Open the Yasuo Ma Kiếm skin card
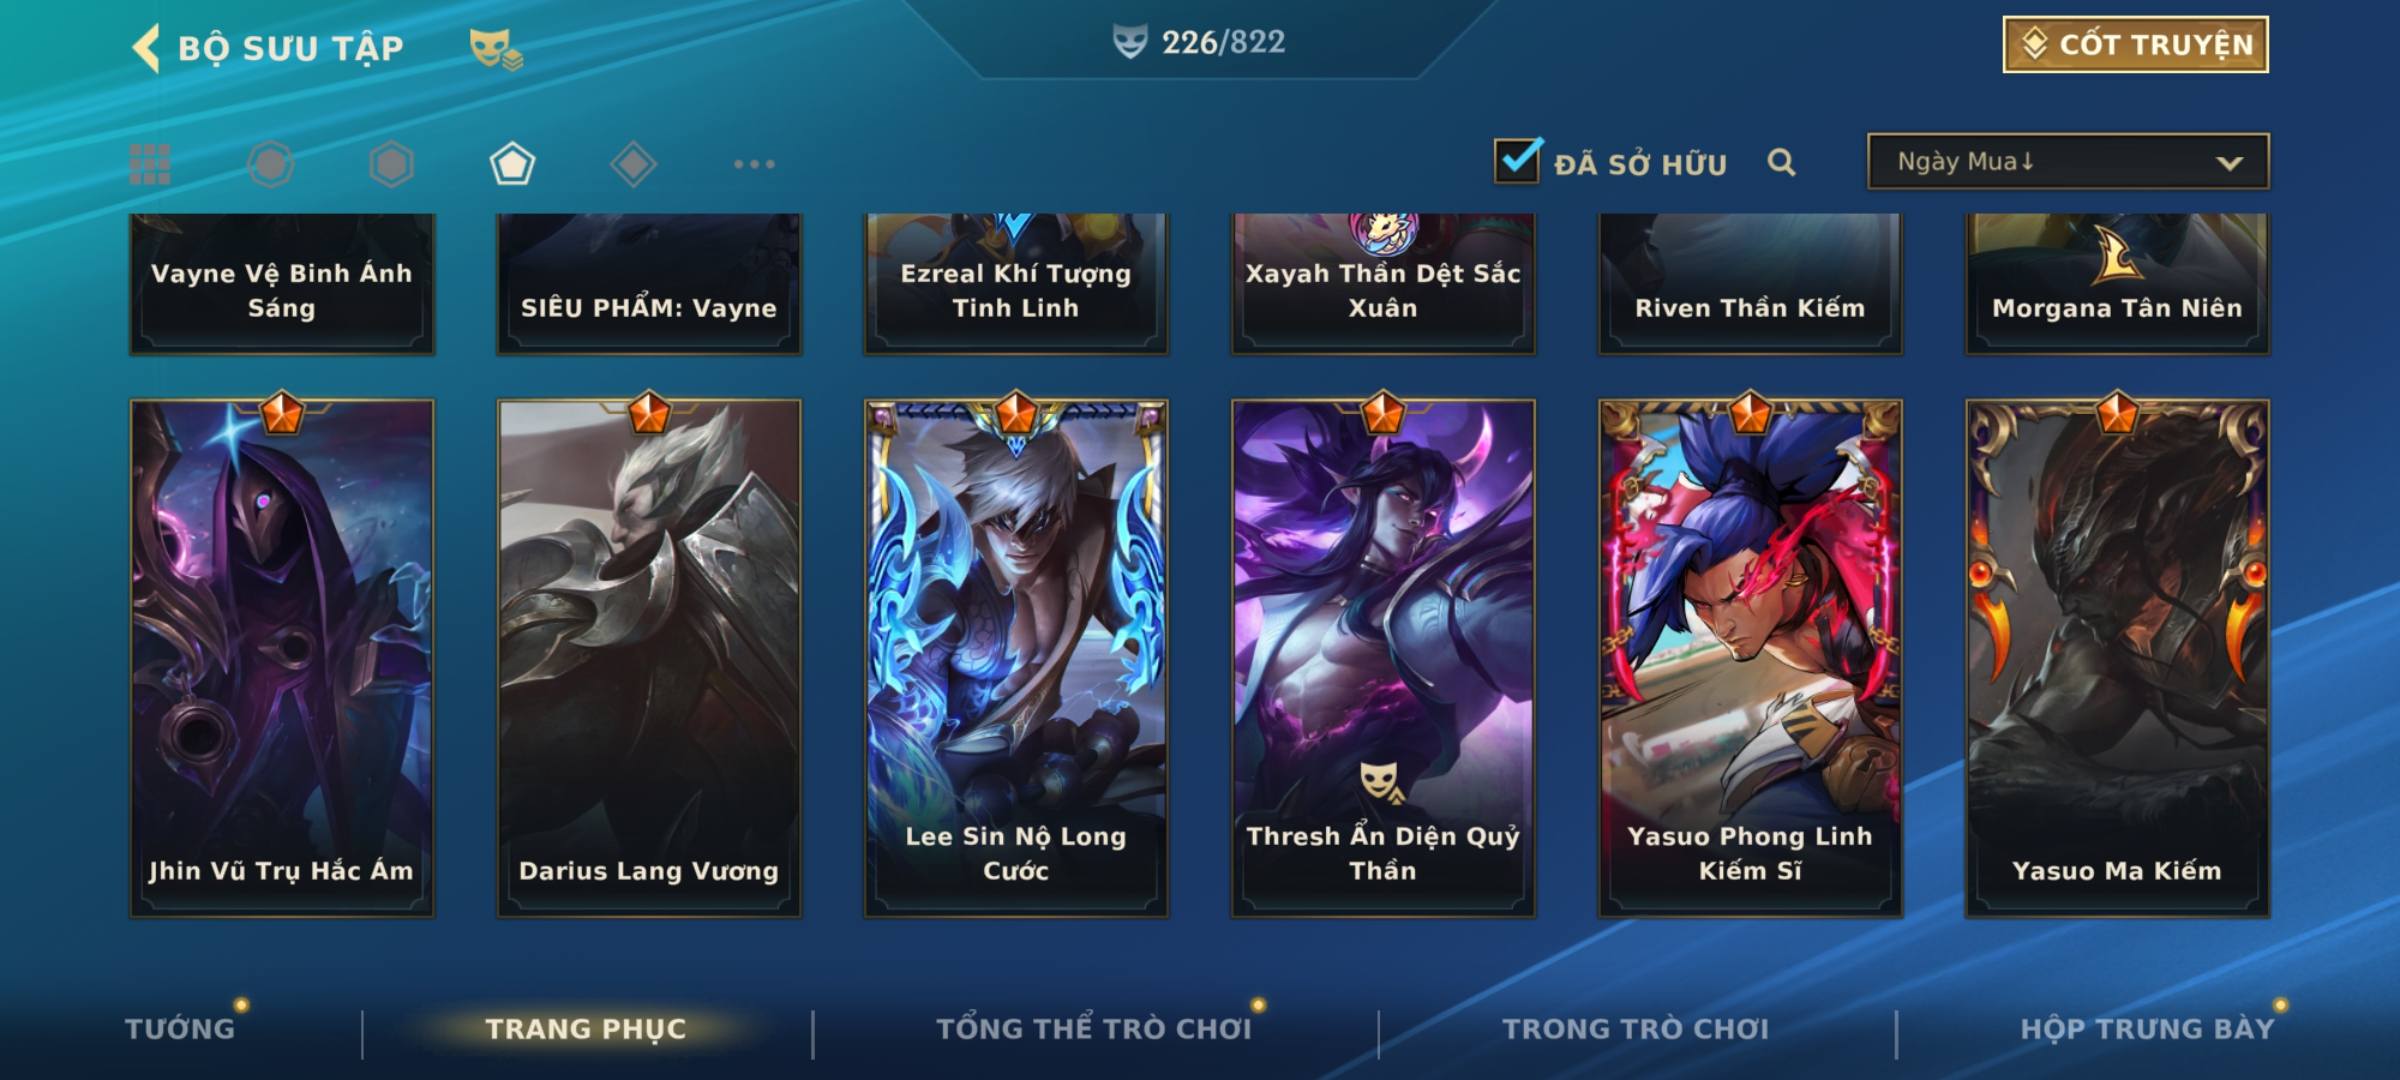2400x1080 pixels. point(2117,658)
